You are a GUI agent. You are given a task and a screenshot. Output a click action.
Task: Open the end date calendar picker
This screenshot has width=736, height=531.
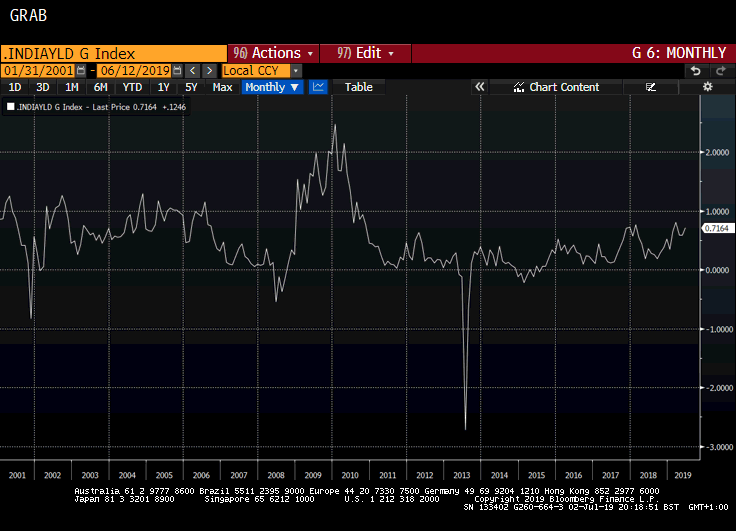(x=177, y=71)
